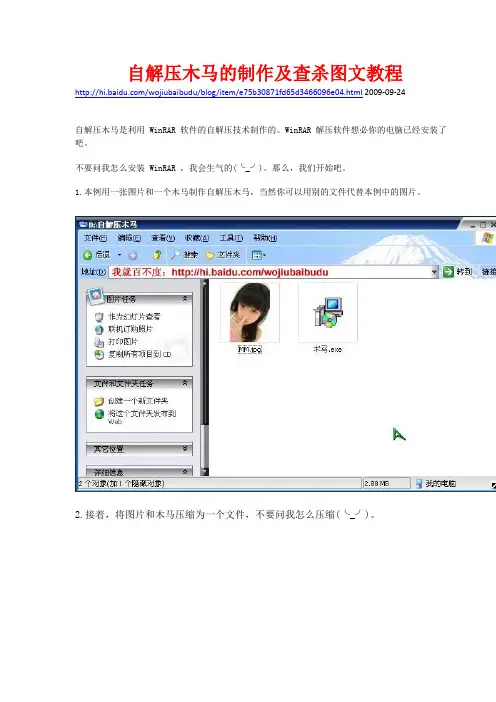Click the task pane scroll up arrow
This screenshot has height=702, width=496.
205,284
